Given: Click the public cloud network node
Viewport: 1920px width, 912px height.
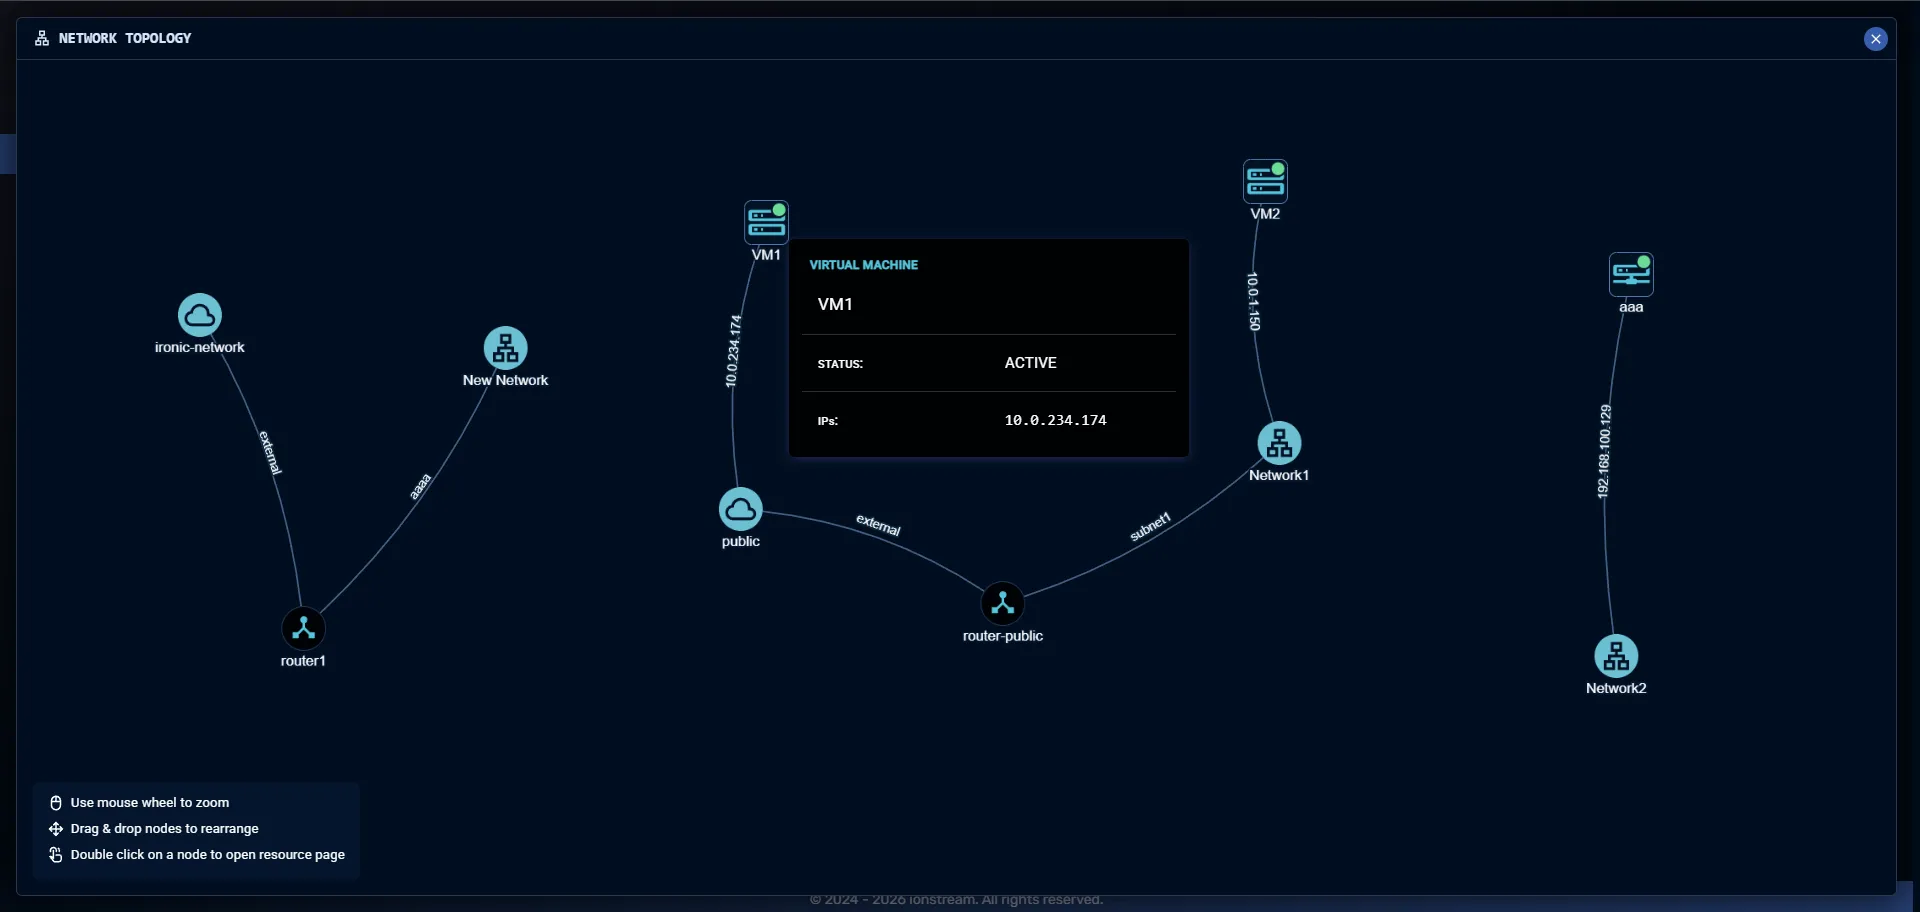Looking at the screenshot, I should point(741,510).
